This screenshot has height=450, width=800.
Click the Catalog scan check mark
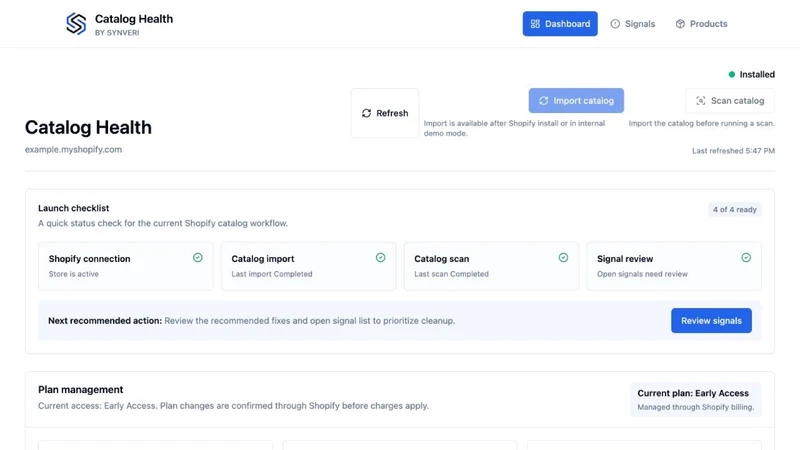563,258
